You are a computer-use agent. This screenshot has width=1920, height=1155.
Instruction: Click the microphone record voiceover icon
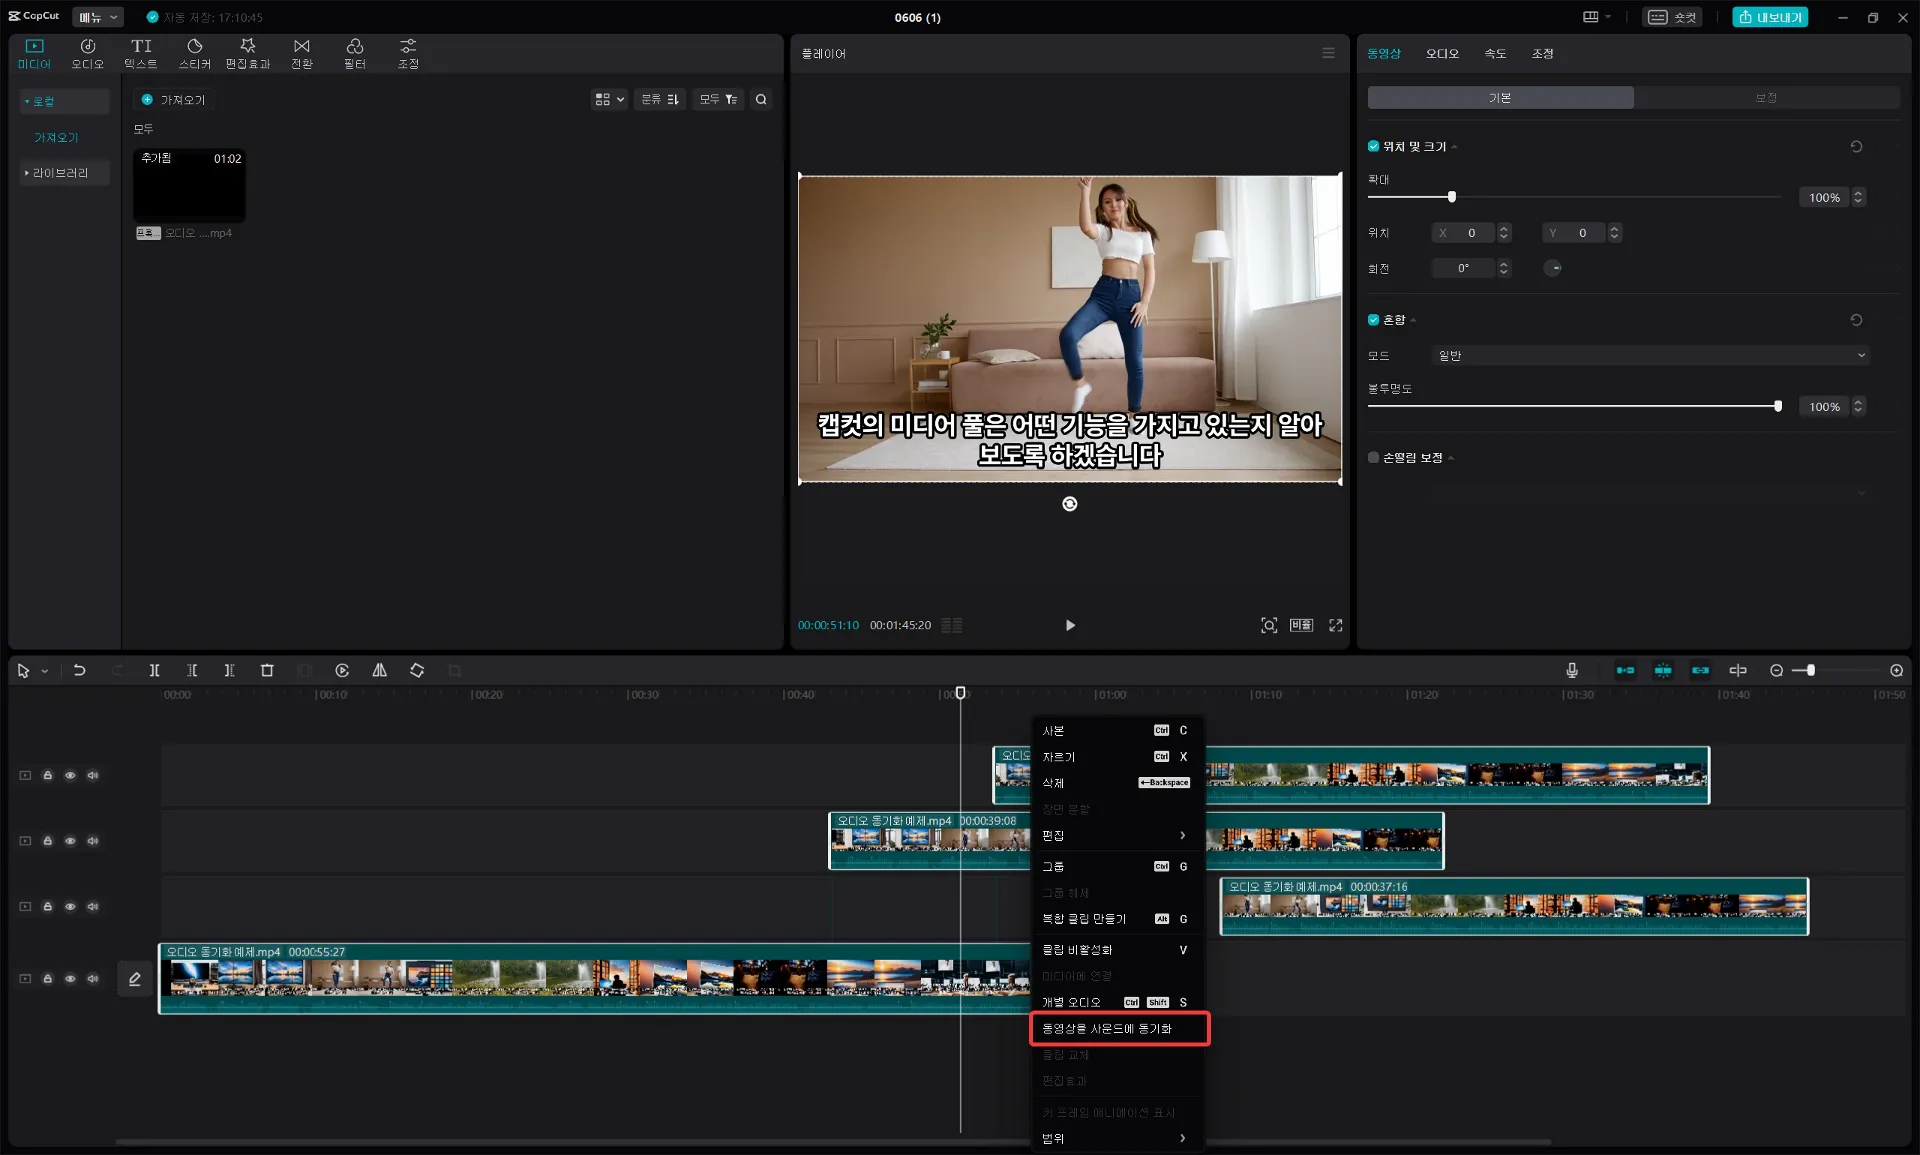(x=1571, y=670)
